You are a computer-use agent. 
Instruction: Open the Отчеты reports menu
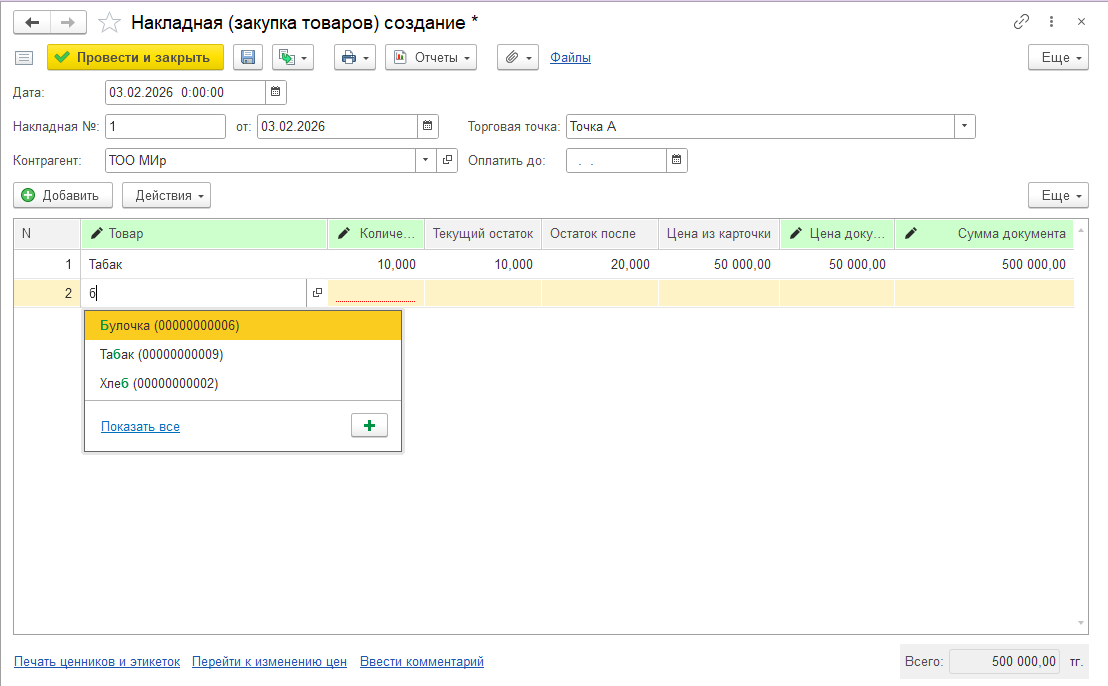(430, 58)
